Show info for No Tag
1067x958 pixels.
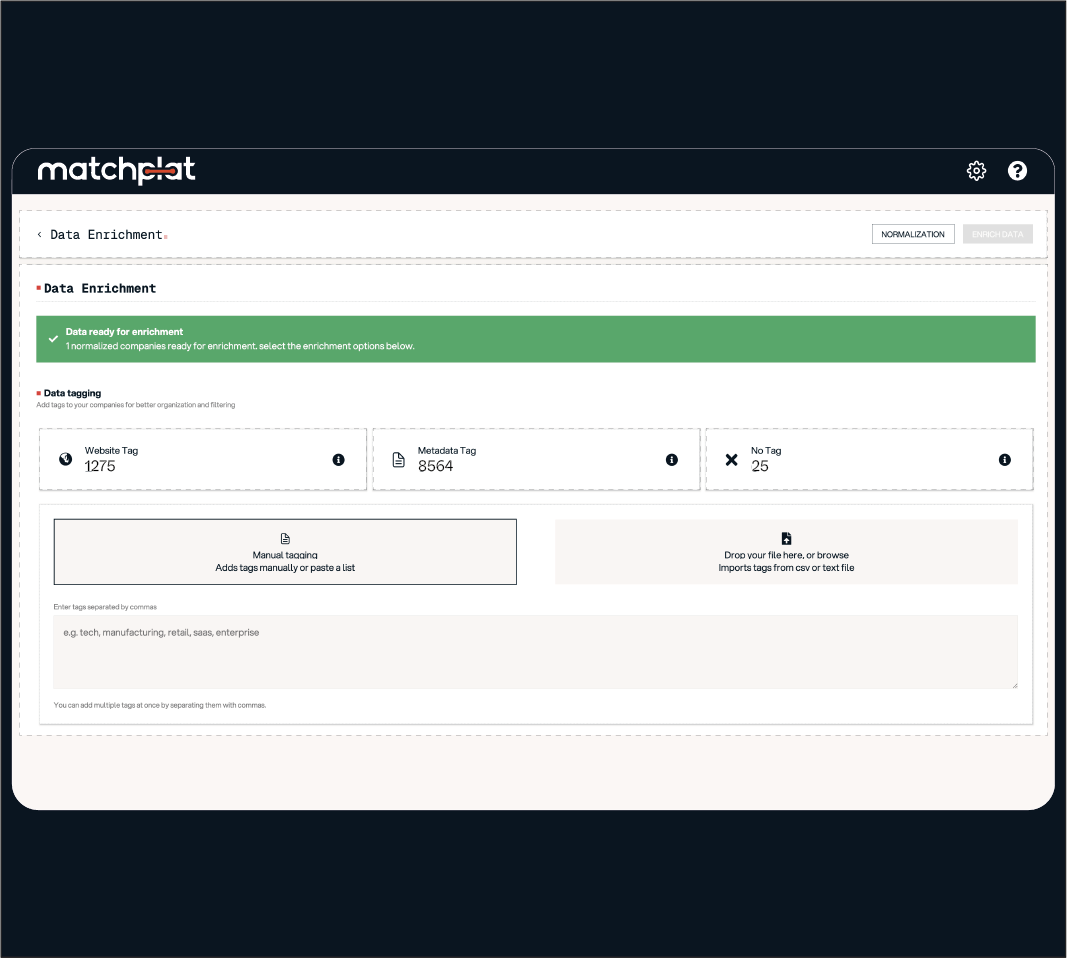[1004, 460]
